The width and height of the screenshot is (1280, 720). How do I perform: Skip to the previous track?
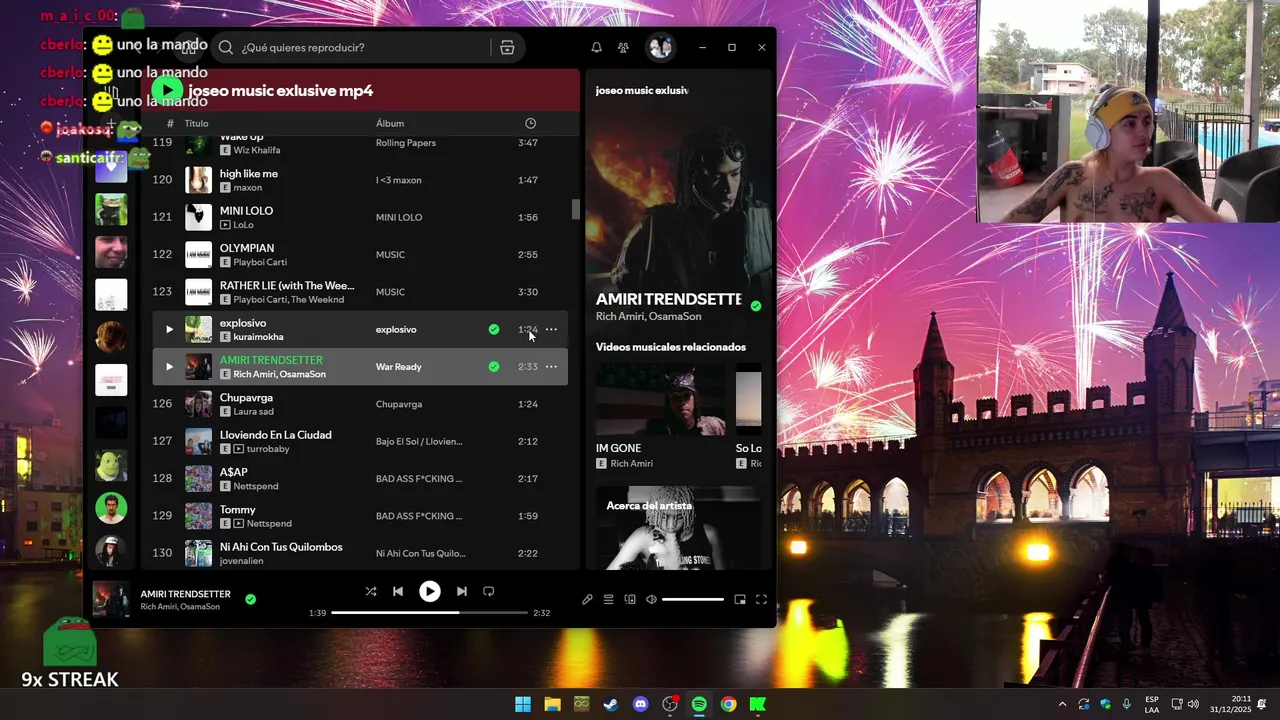point(398,591)
